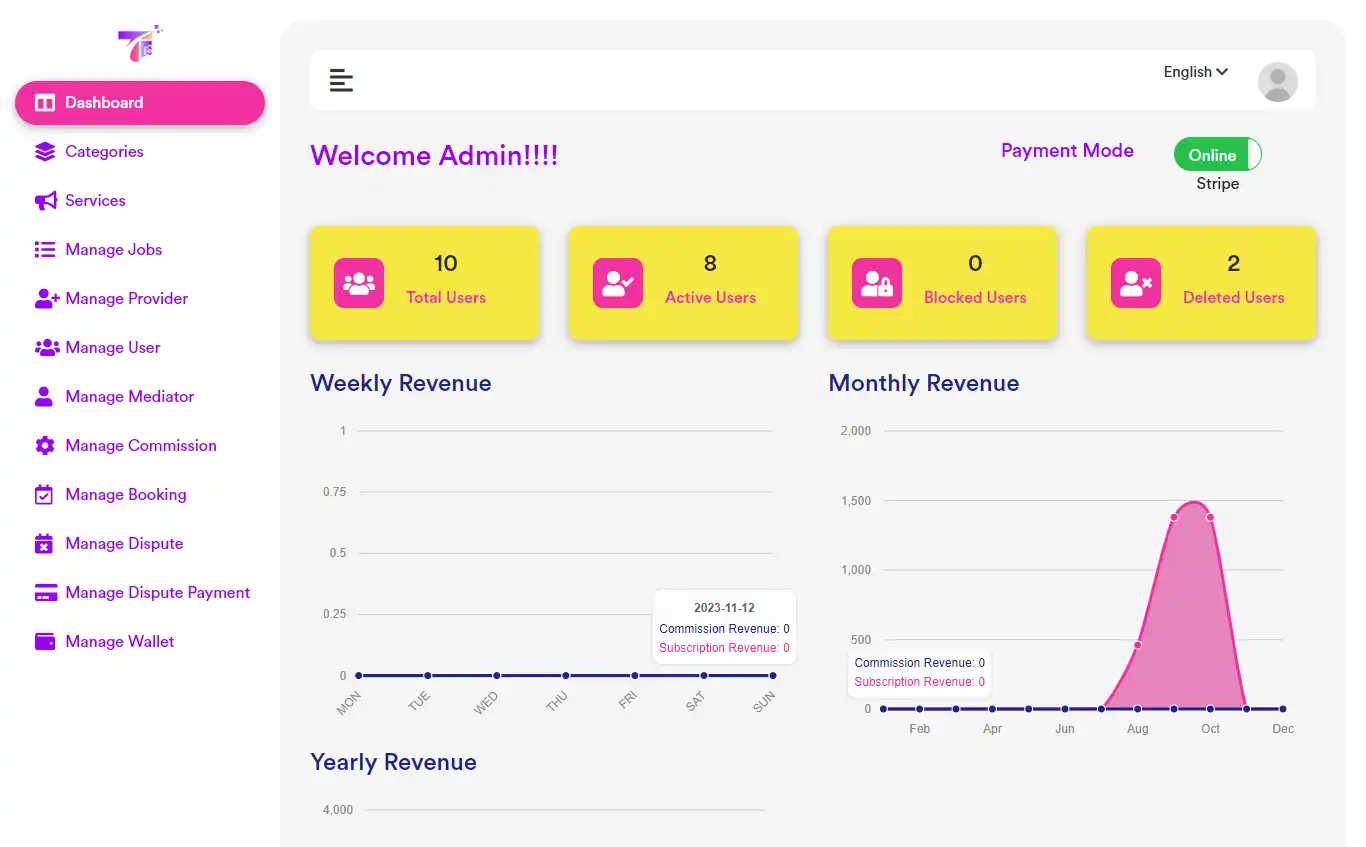Click the Manage Wallet icon
The height and width of the screenshot is (847, 1366).
tap(45, 641)
